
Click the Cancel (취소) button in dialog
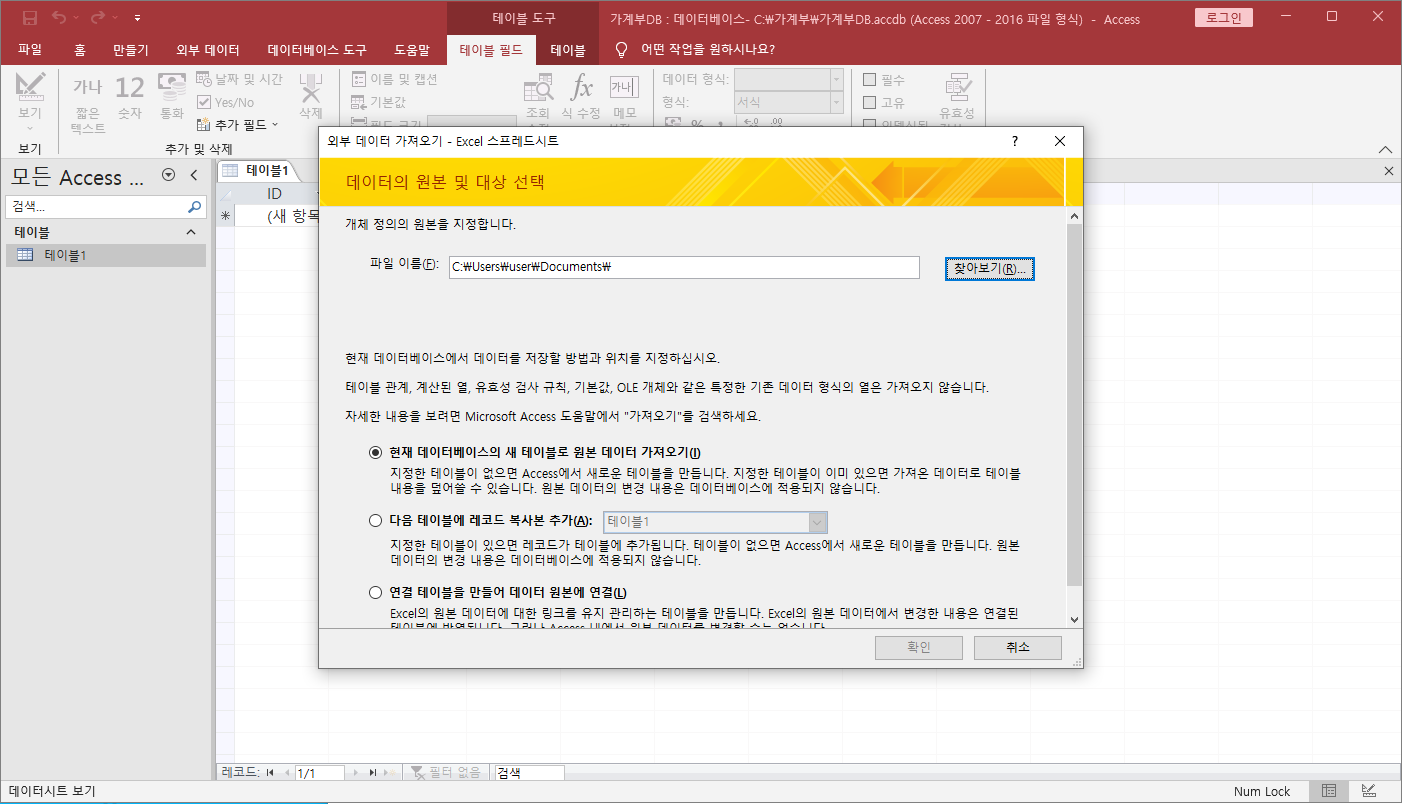1018,647
